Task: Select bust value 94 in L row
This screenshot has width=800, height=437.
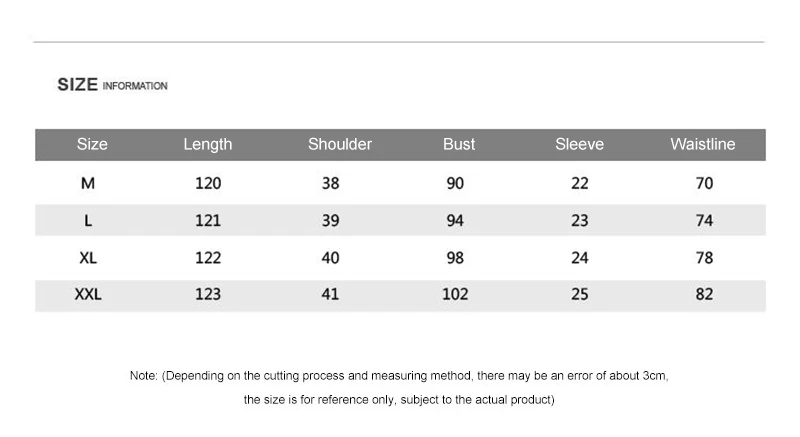Action: click(x=455, y=220)
